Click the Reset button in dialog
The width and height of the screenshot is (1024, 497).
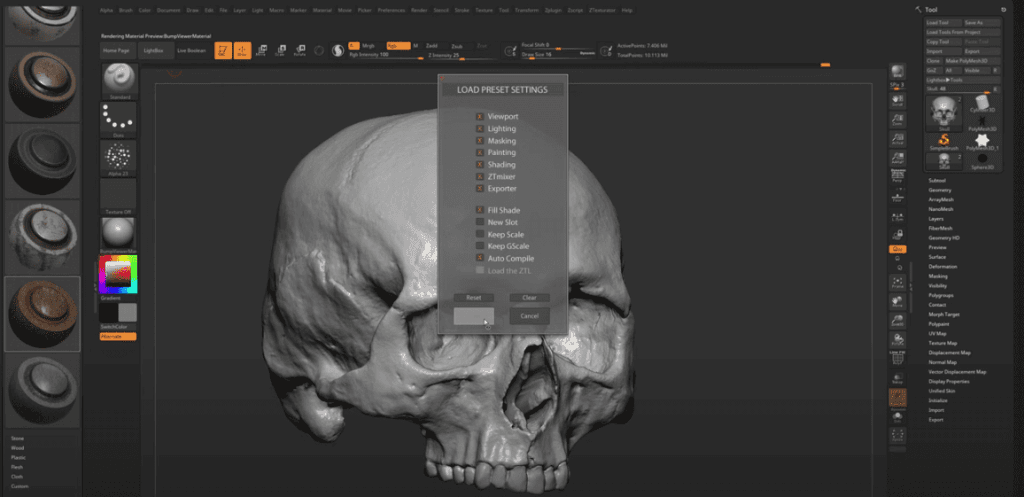tap(473, 298)
